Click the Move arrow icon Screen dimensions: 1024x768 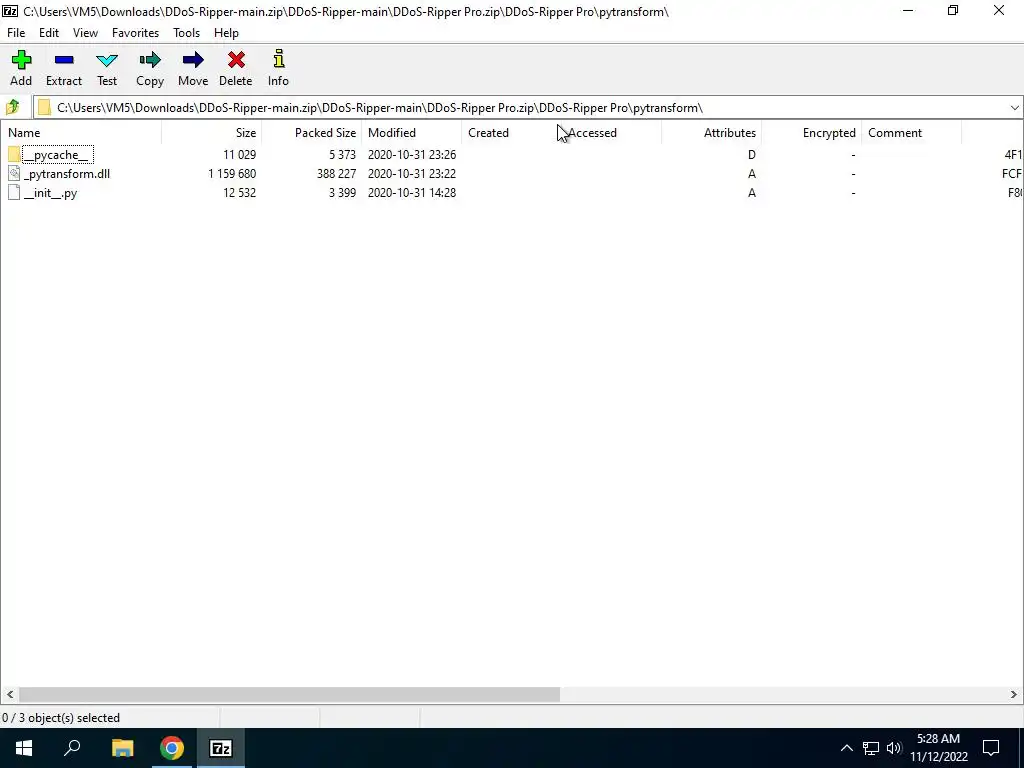[193, 61]
